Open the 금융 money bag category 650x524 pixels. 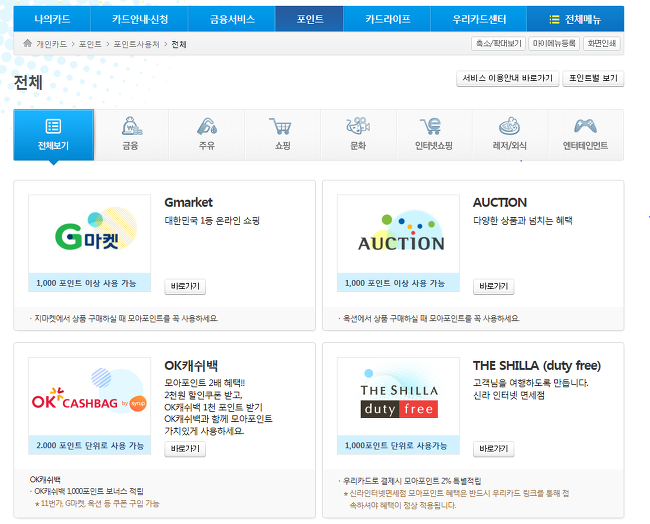click(x=131, y=135)
